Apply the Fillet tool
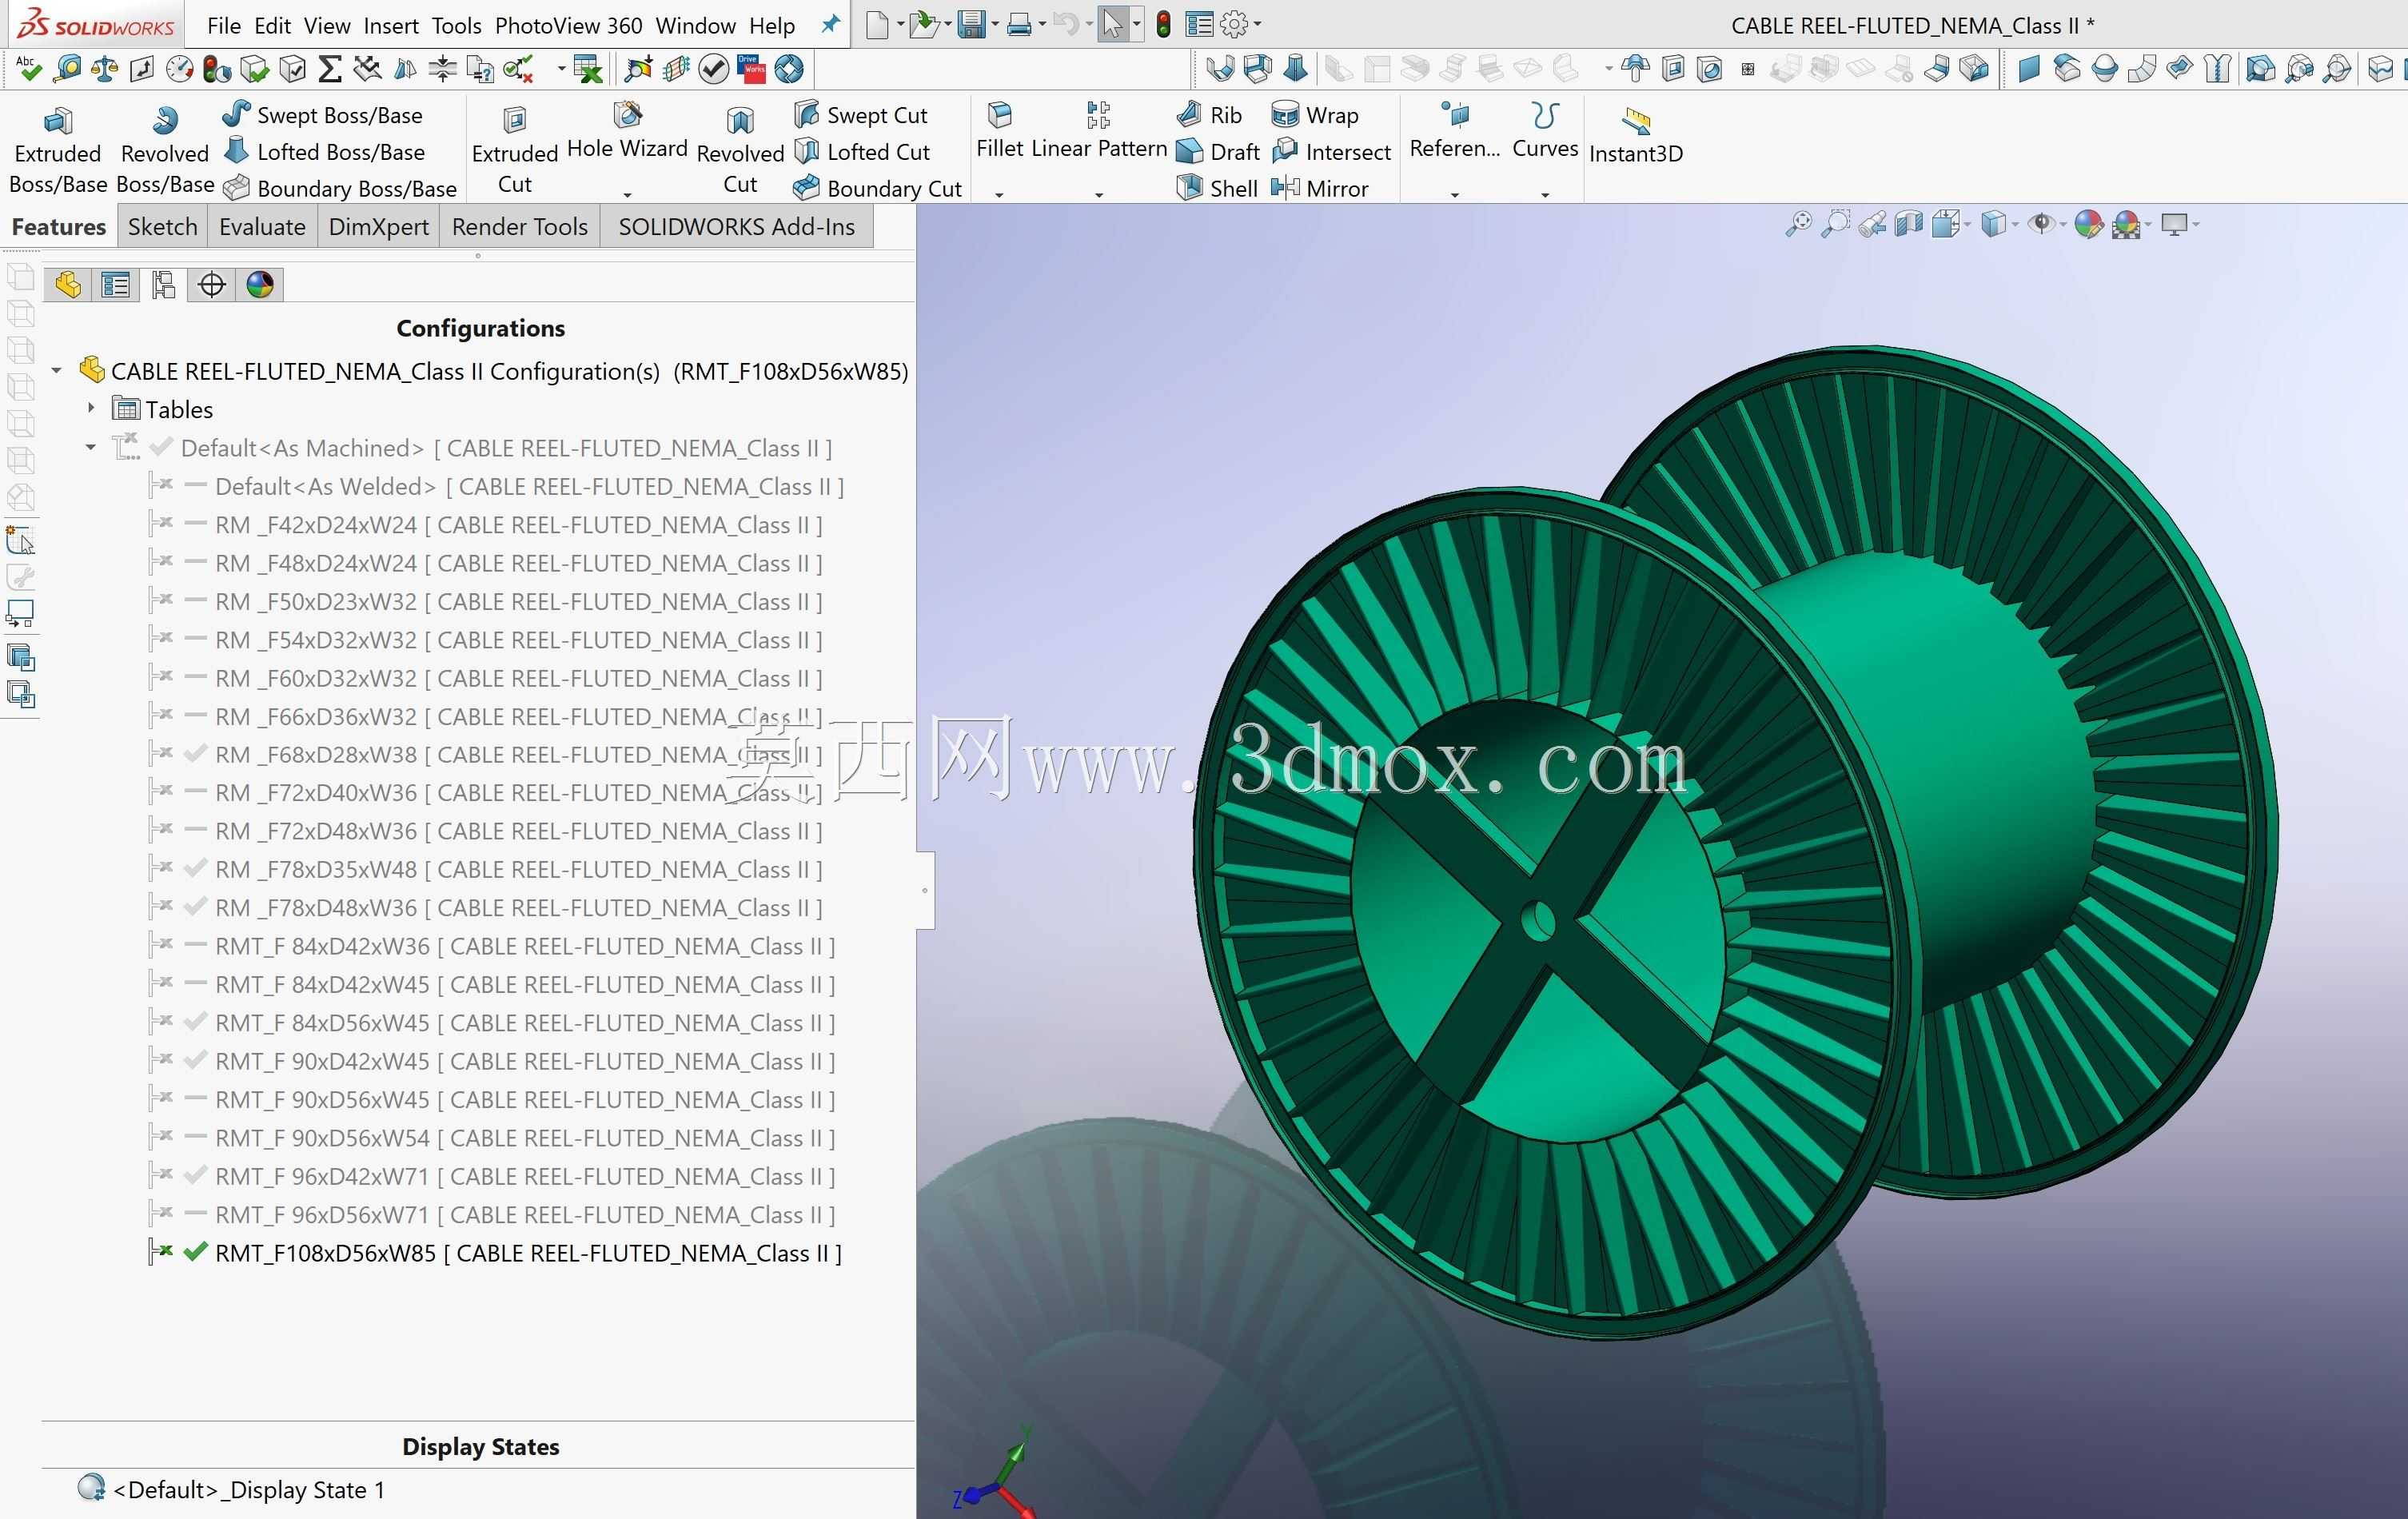 pos(1000,132)
